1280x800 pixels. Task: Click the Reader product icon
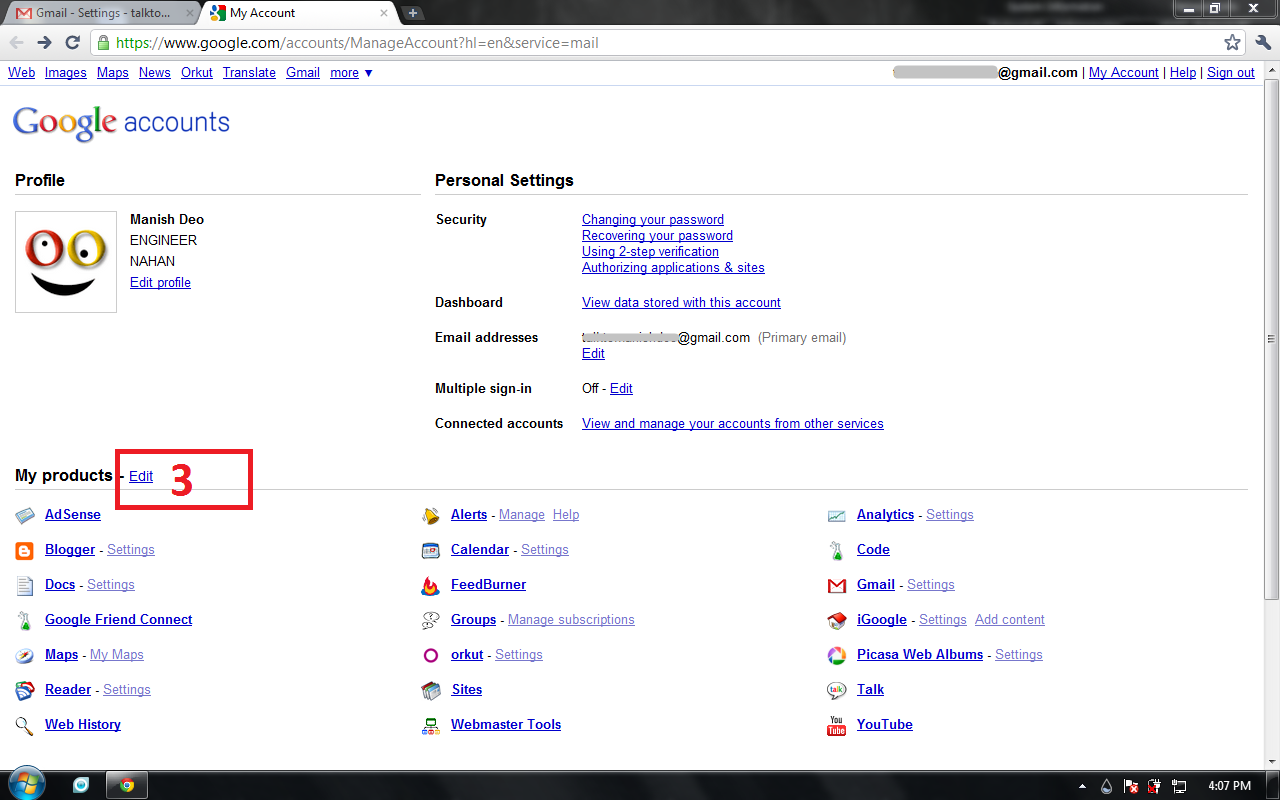(x=25, y=690)
